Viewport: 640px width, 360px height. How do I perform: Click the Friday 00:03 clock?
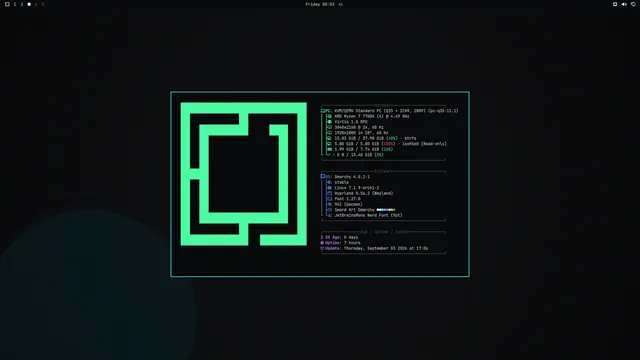click(320, 4)
